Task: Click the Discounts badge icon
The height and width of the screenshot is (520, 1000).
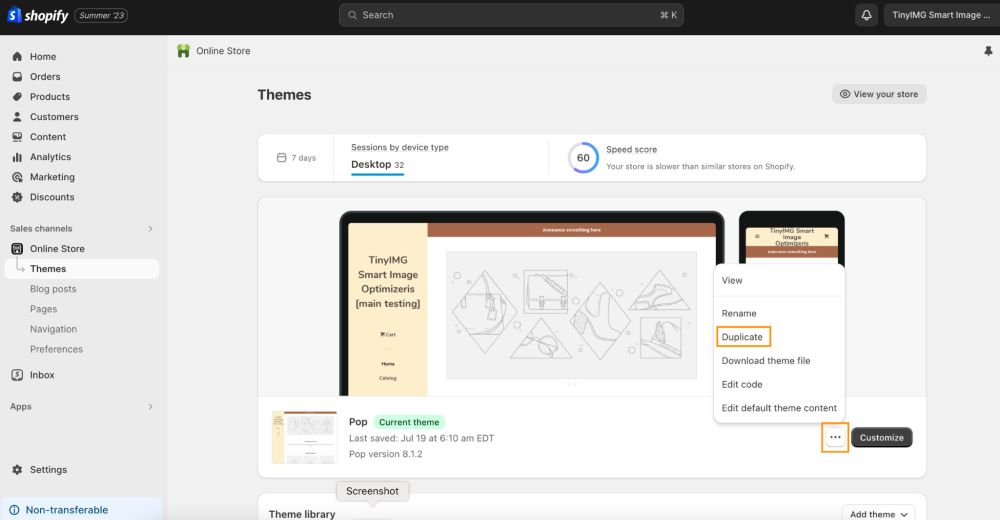Action: (17, 197)
